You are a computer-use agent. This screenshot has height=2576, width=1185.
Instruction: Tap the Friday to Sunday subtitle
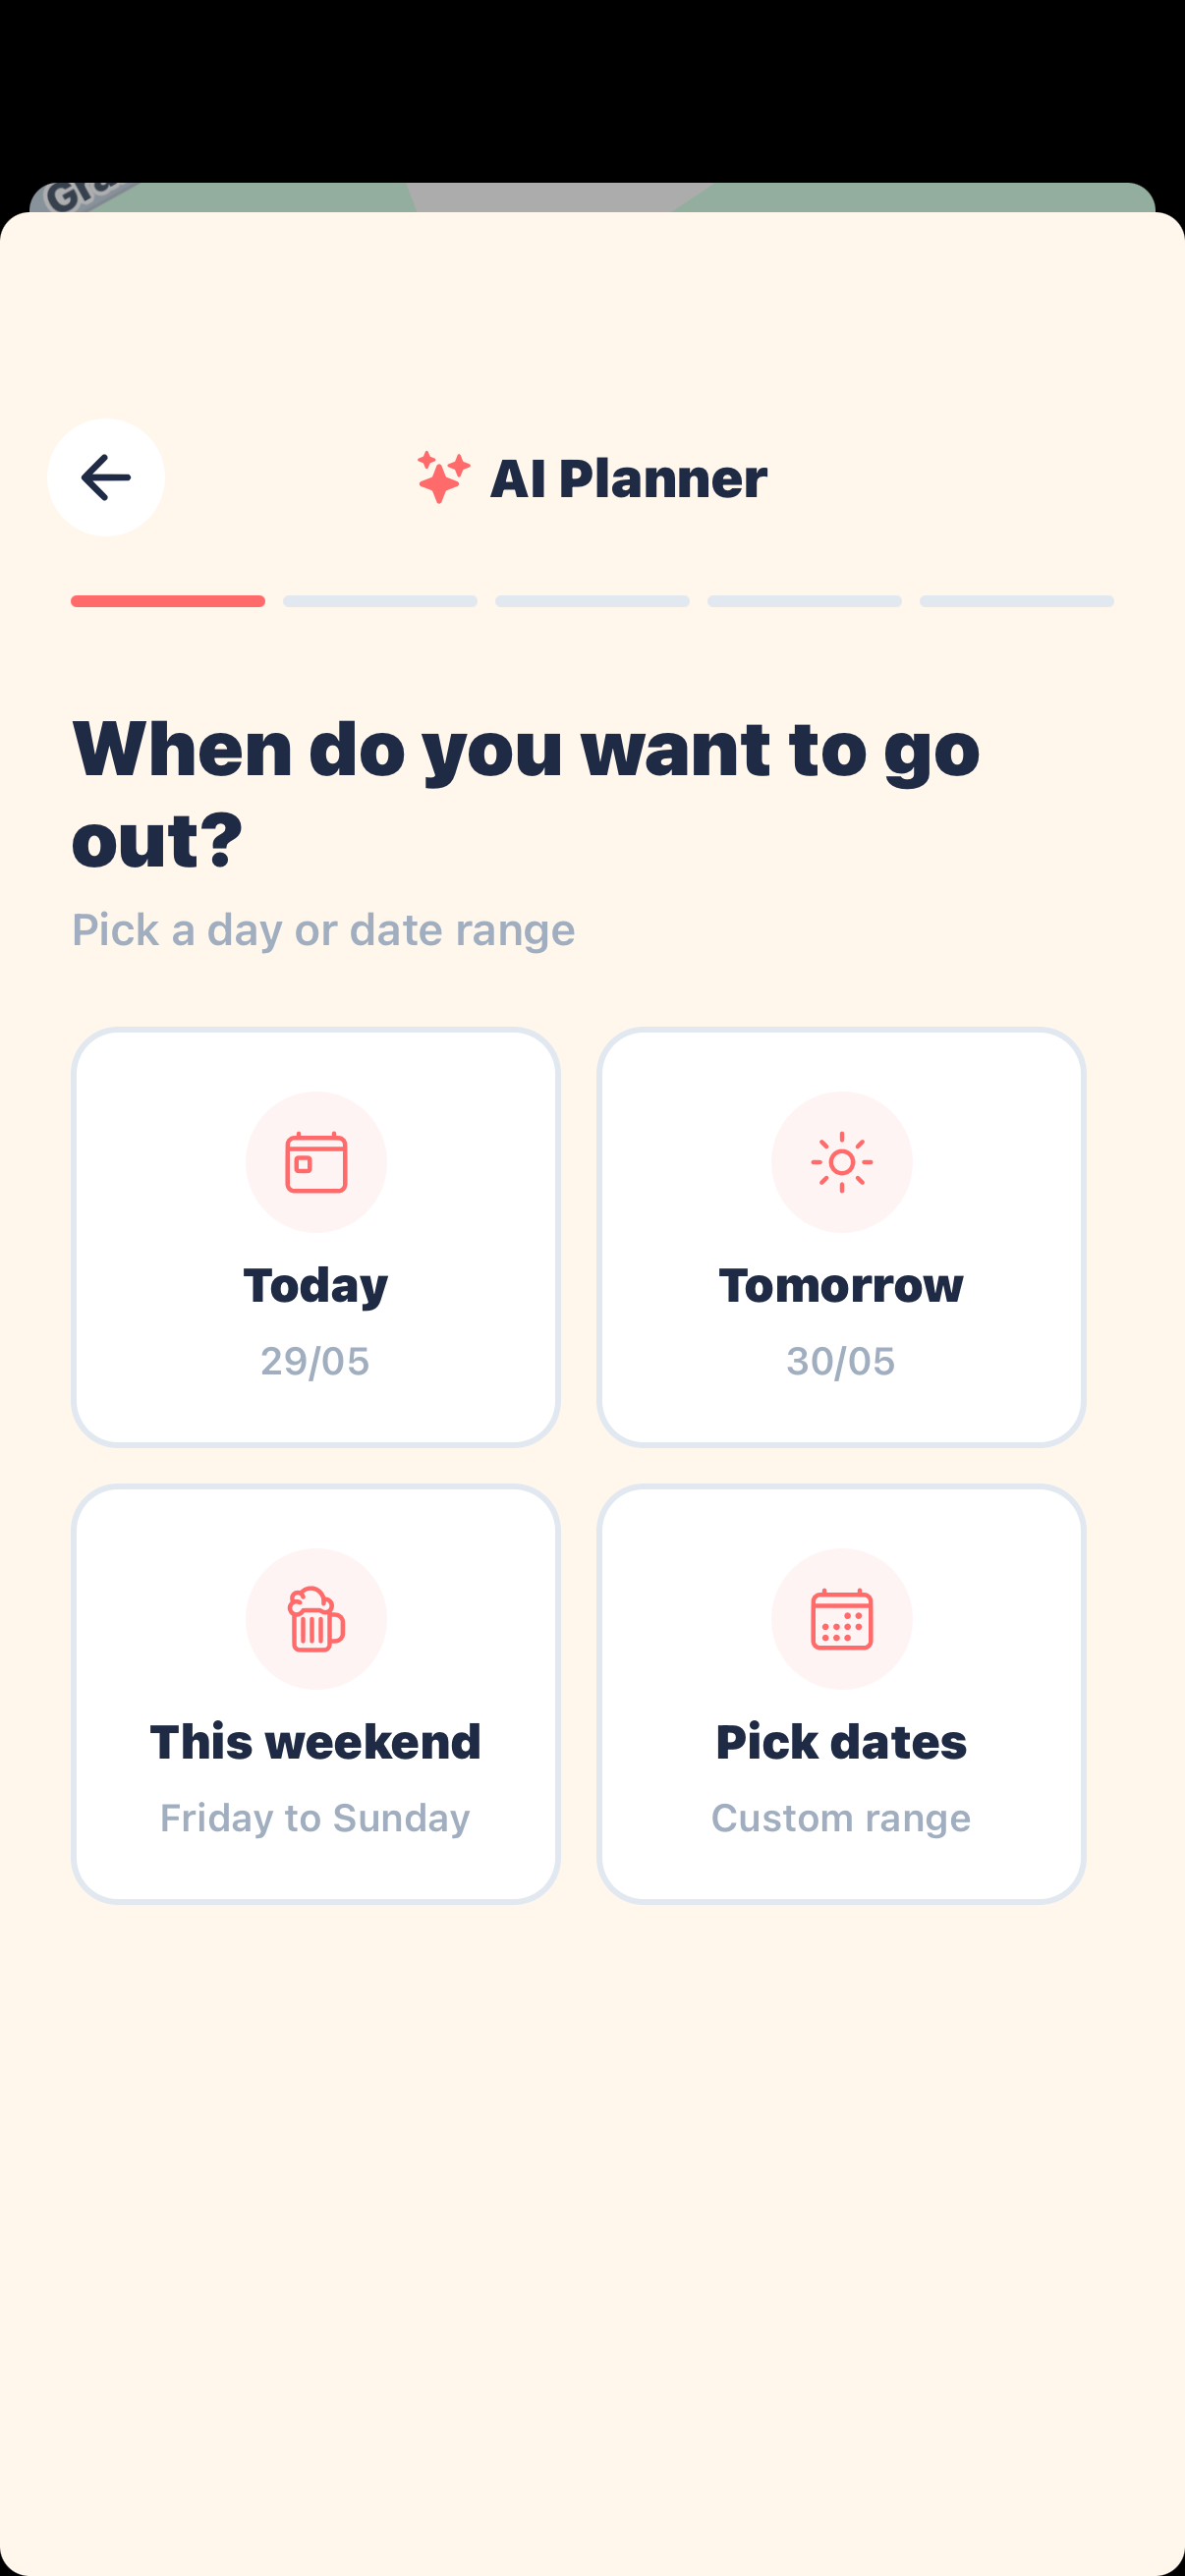click(x=315, y=1818)
